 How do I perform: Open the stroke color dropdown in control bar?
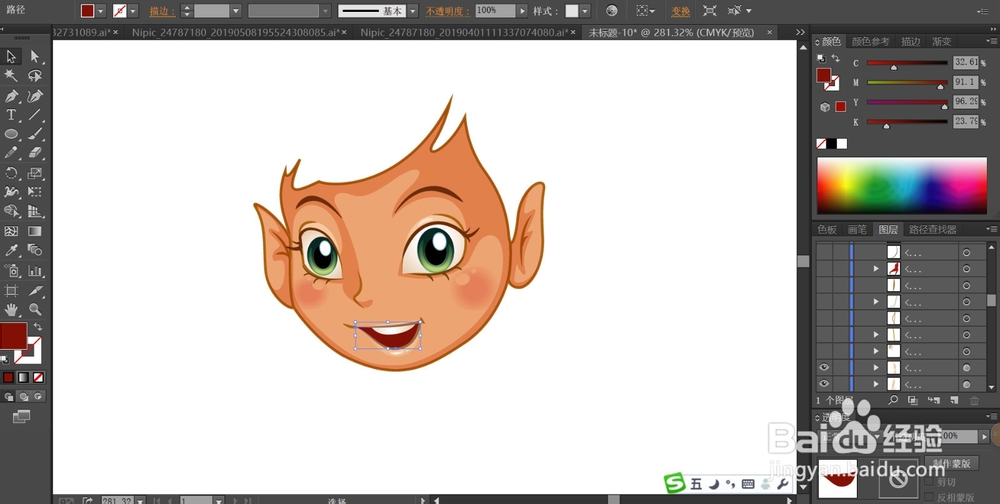pos(133,11)
